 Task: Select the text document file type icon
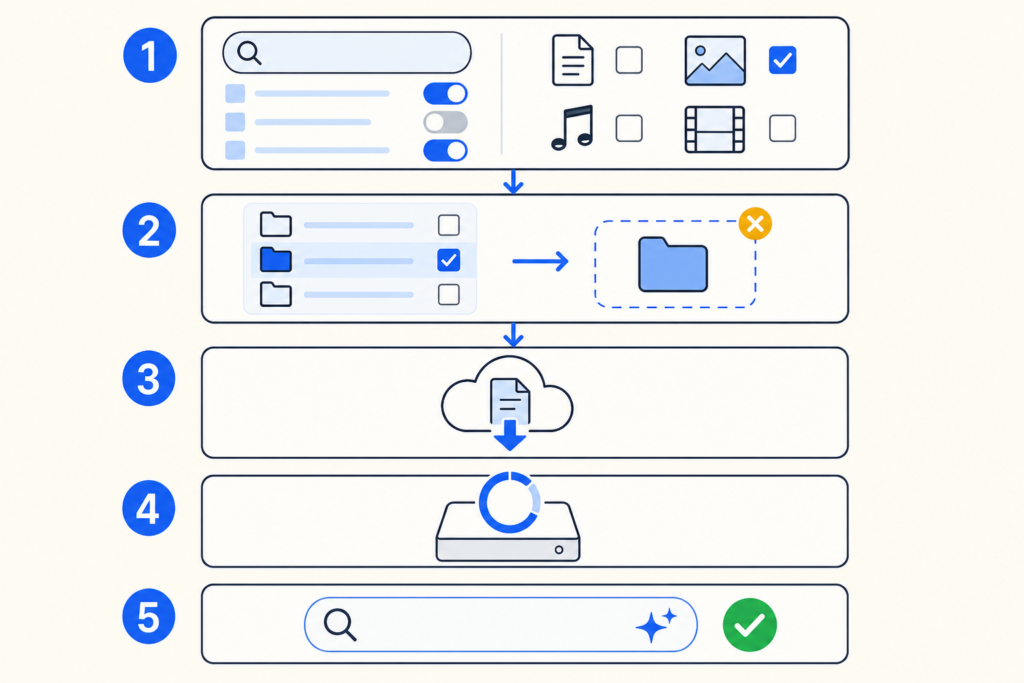click(573, 61)
